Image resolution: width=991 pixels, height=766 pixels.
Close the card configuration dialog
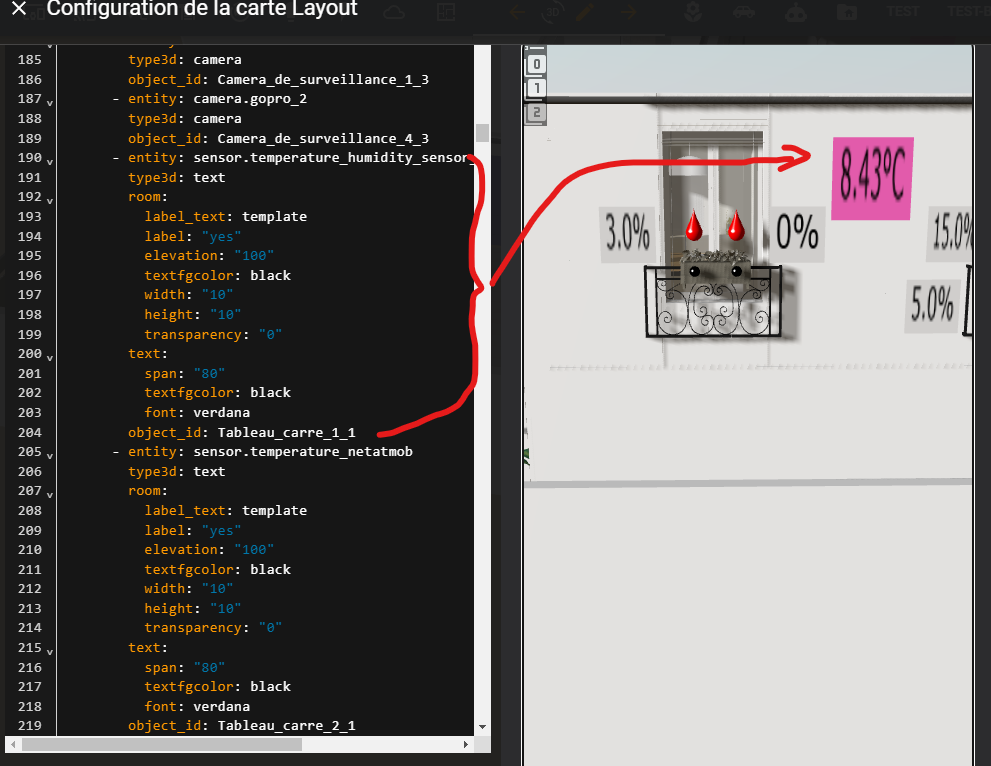pos(19,9)
